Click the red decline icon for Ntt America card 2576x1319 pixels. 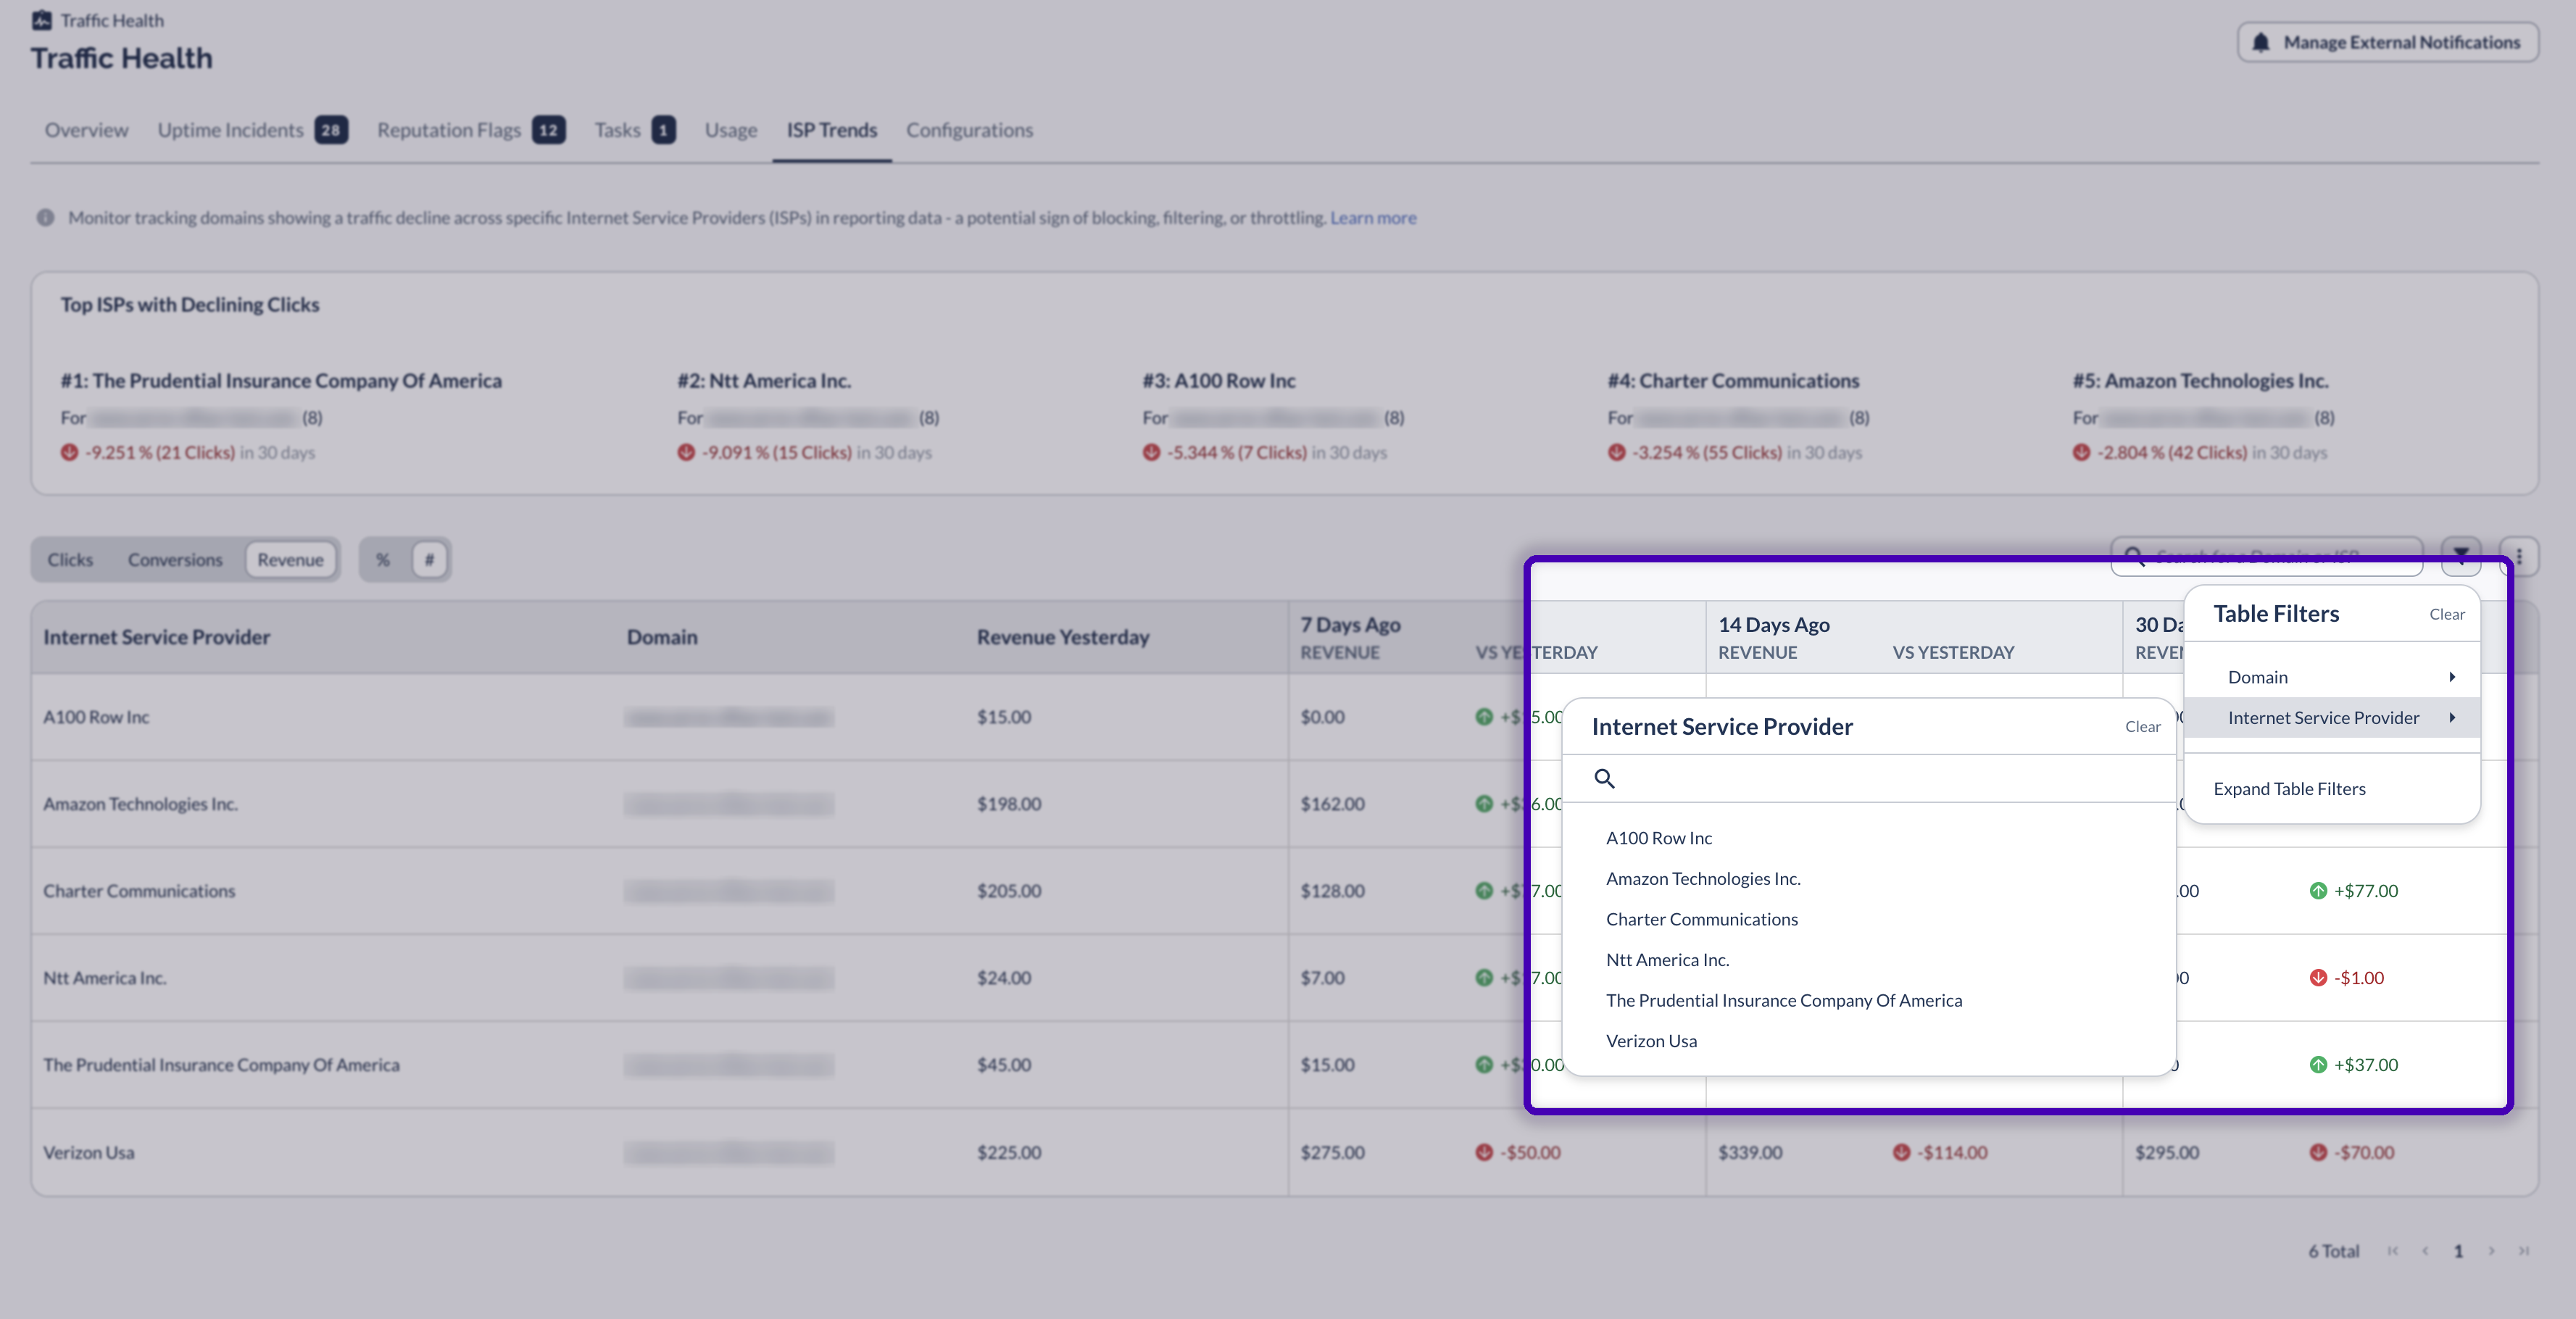(686, 452)
